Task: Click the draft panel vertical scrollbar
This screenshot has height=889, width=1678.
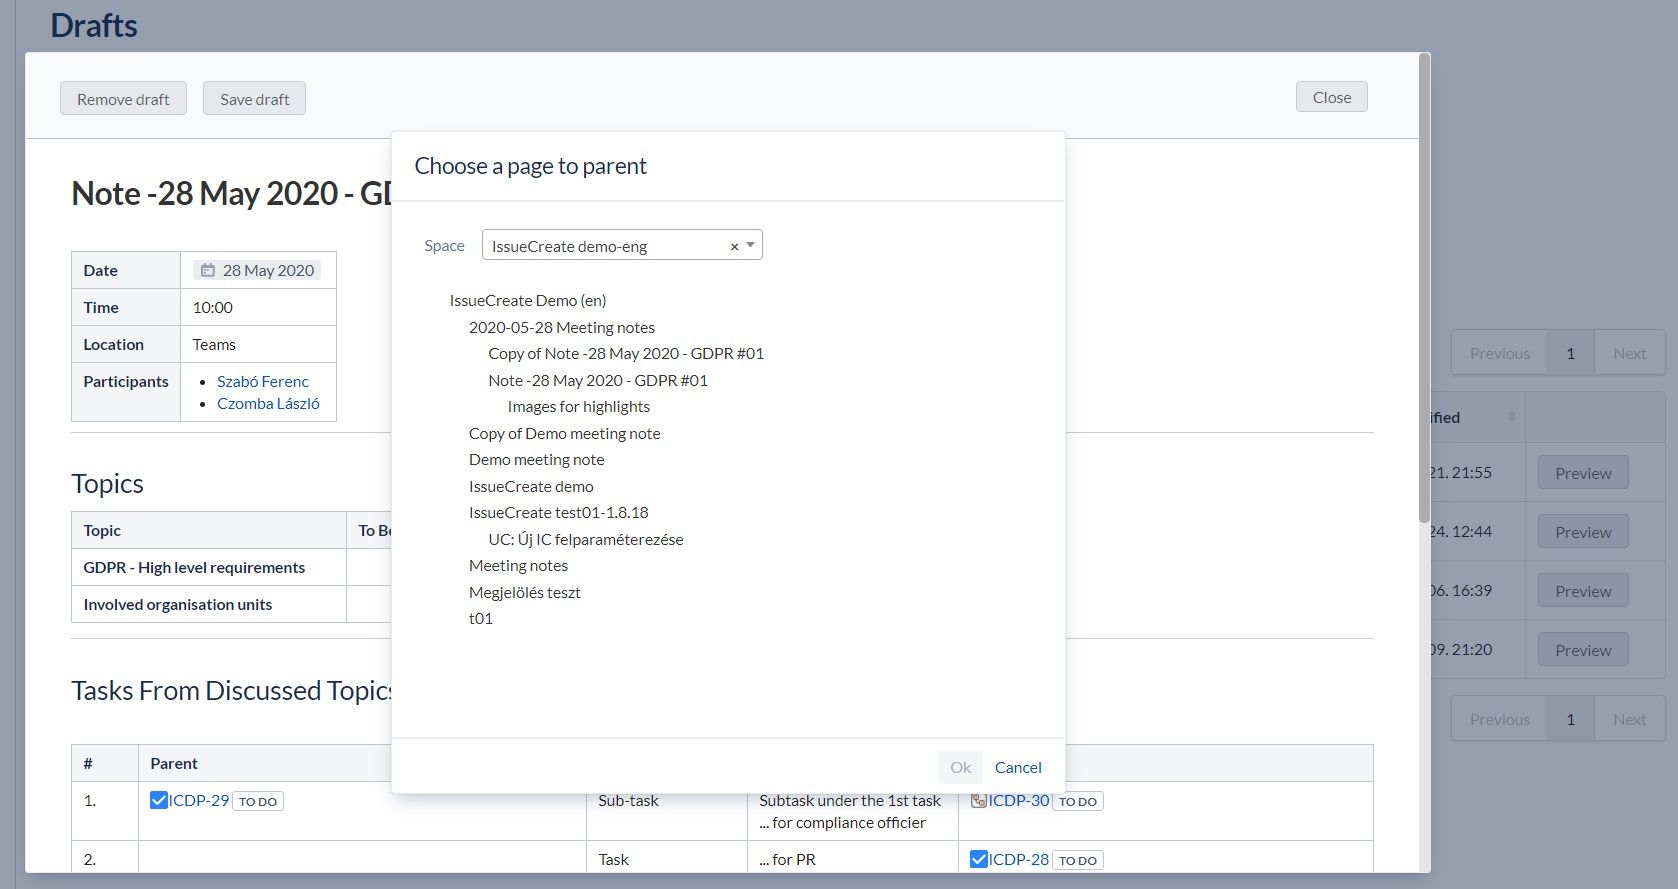Action: [1424, 288]
